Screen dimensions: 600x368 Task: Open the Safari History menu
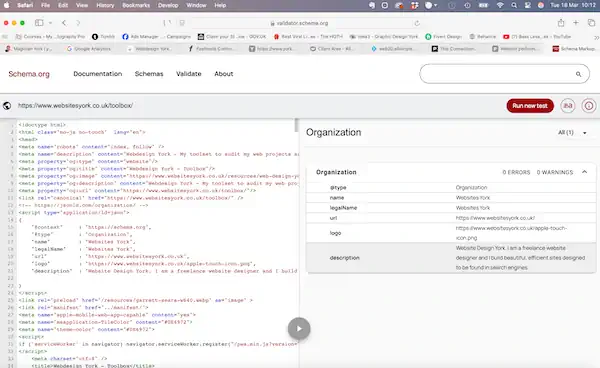(105, 5)
